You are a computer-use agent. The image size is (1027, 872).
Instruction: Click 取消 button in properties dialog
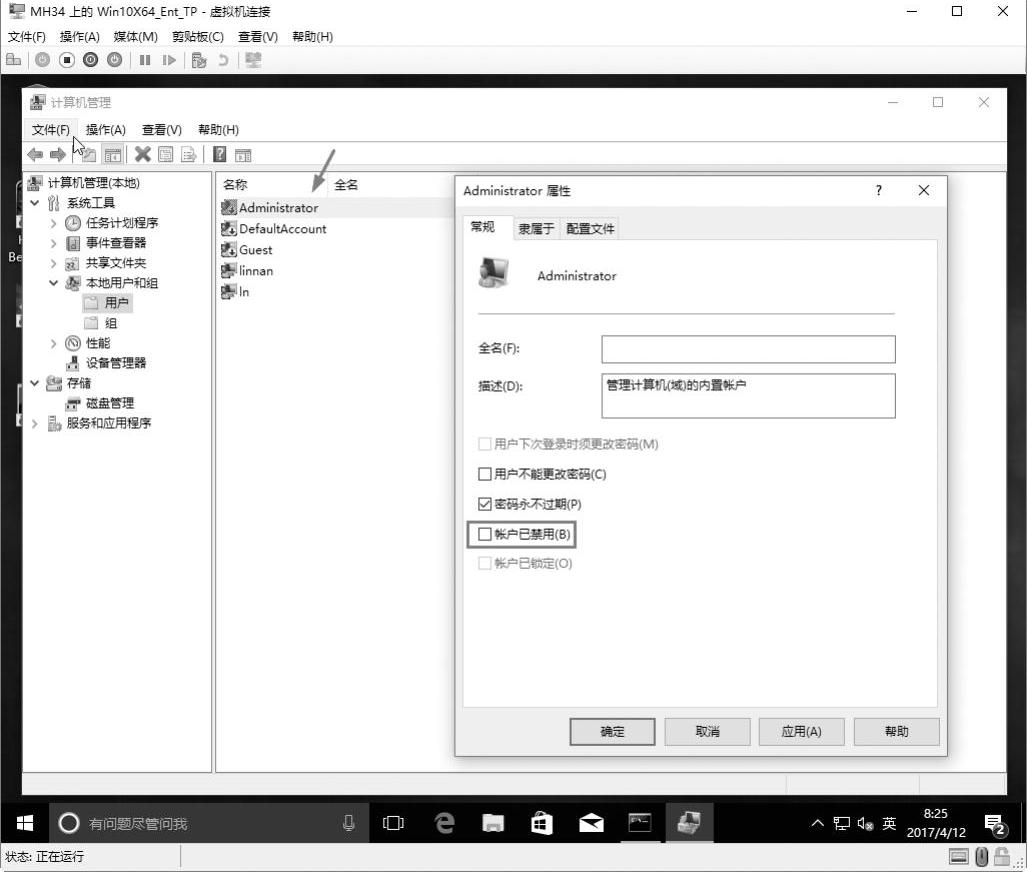tap(707, 731)
